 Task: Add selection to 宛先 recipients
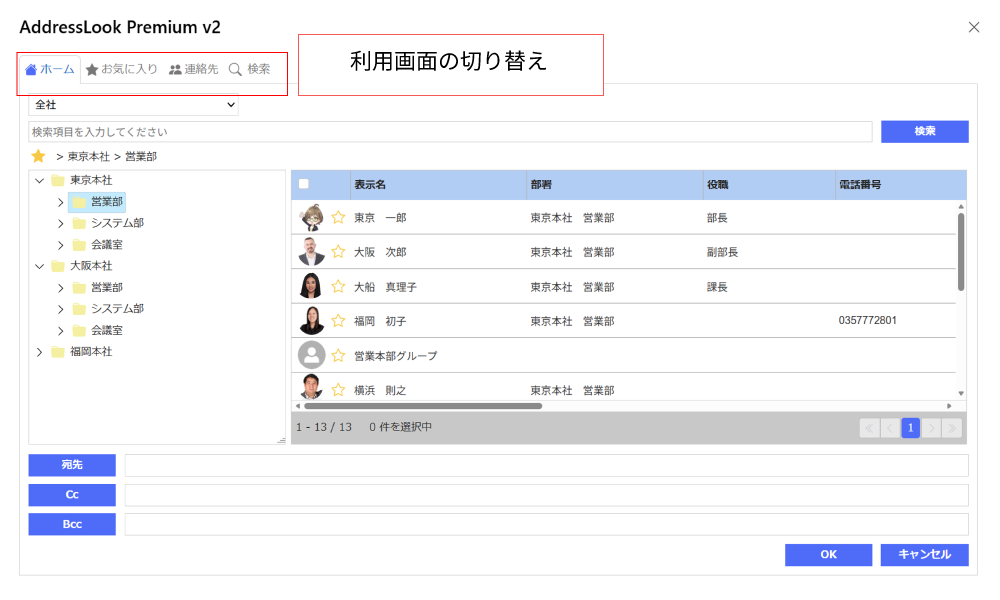[x=72, y=465]
